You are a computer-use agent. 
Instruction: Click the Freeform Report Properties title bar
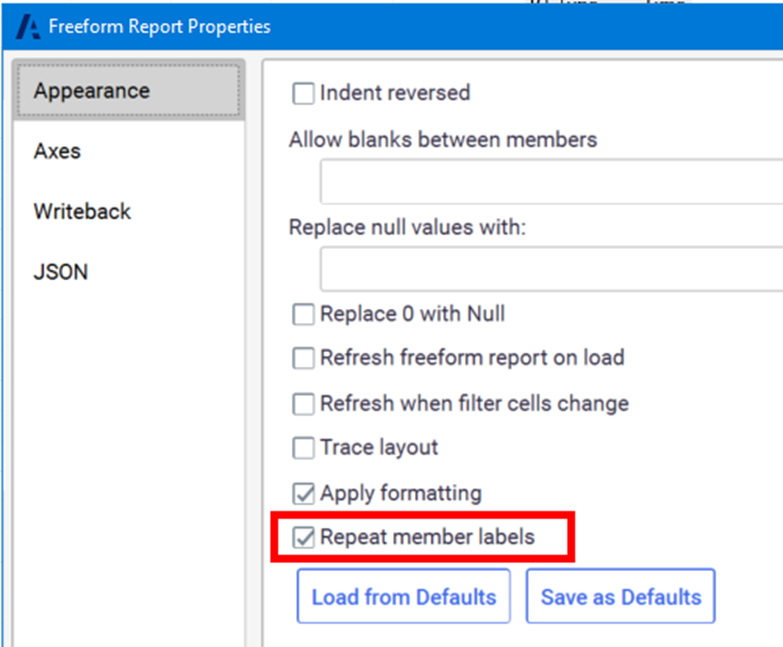pyautogui.click(x=400, y=26)
